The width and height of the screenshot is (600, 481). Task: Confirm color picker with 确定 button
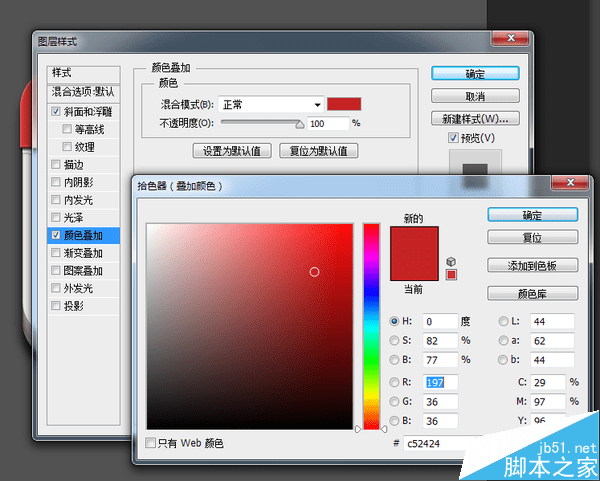532,215
